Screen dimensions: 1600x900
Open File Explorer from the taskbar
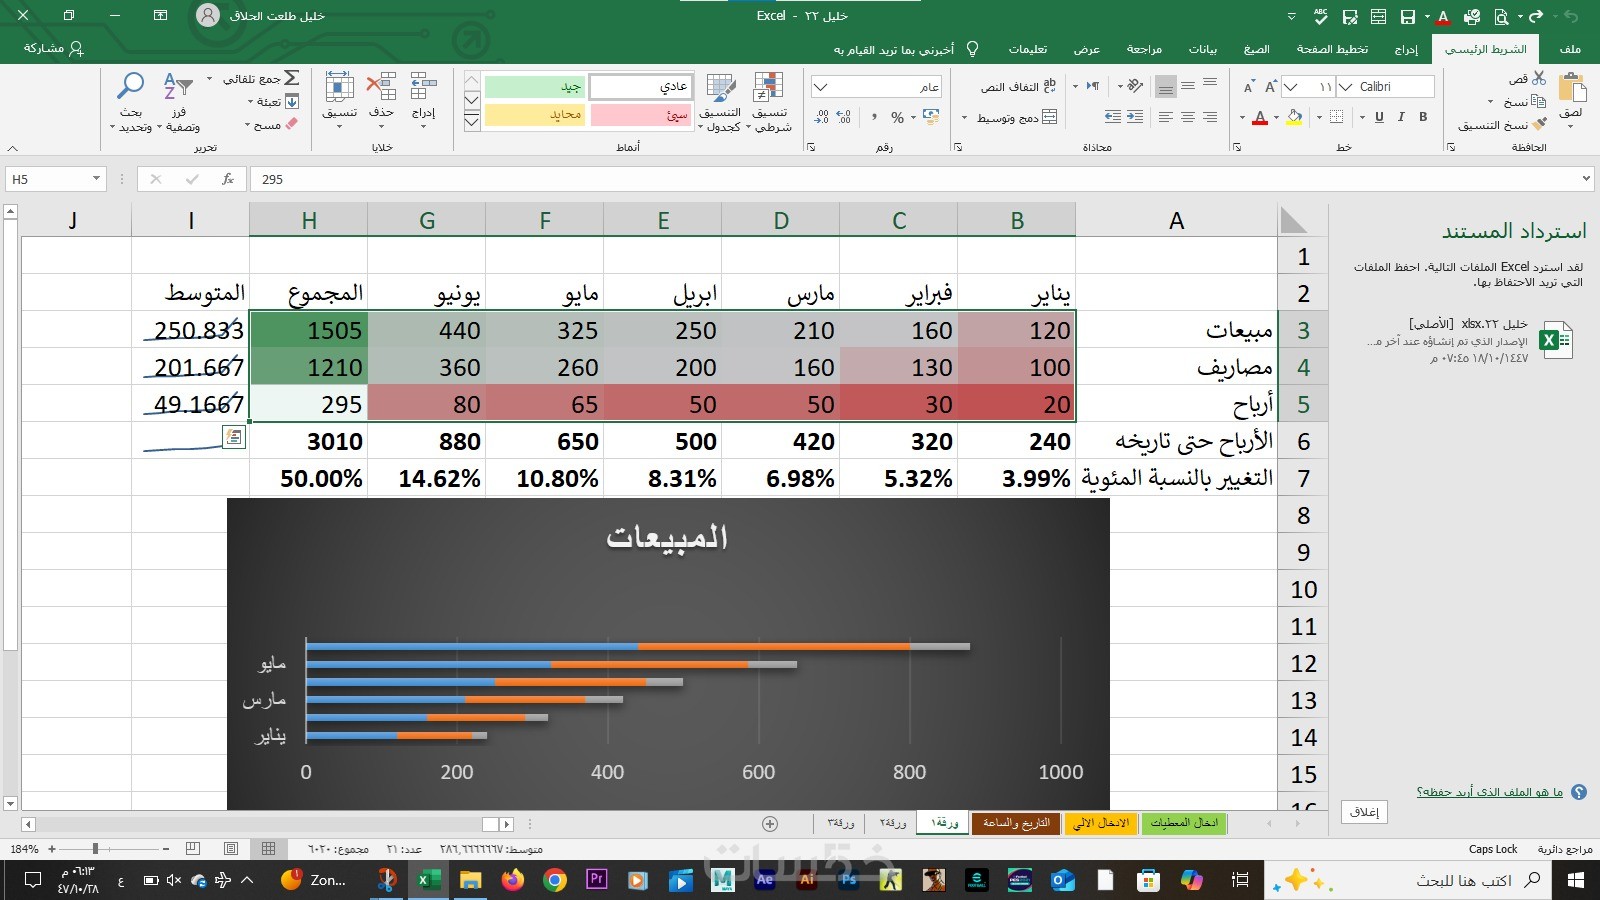(471, 880)
